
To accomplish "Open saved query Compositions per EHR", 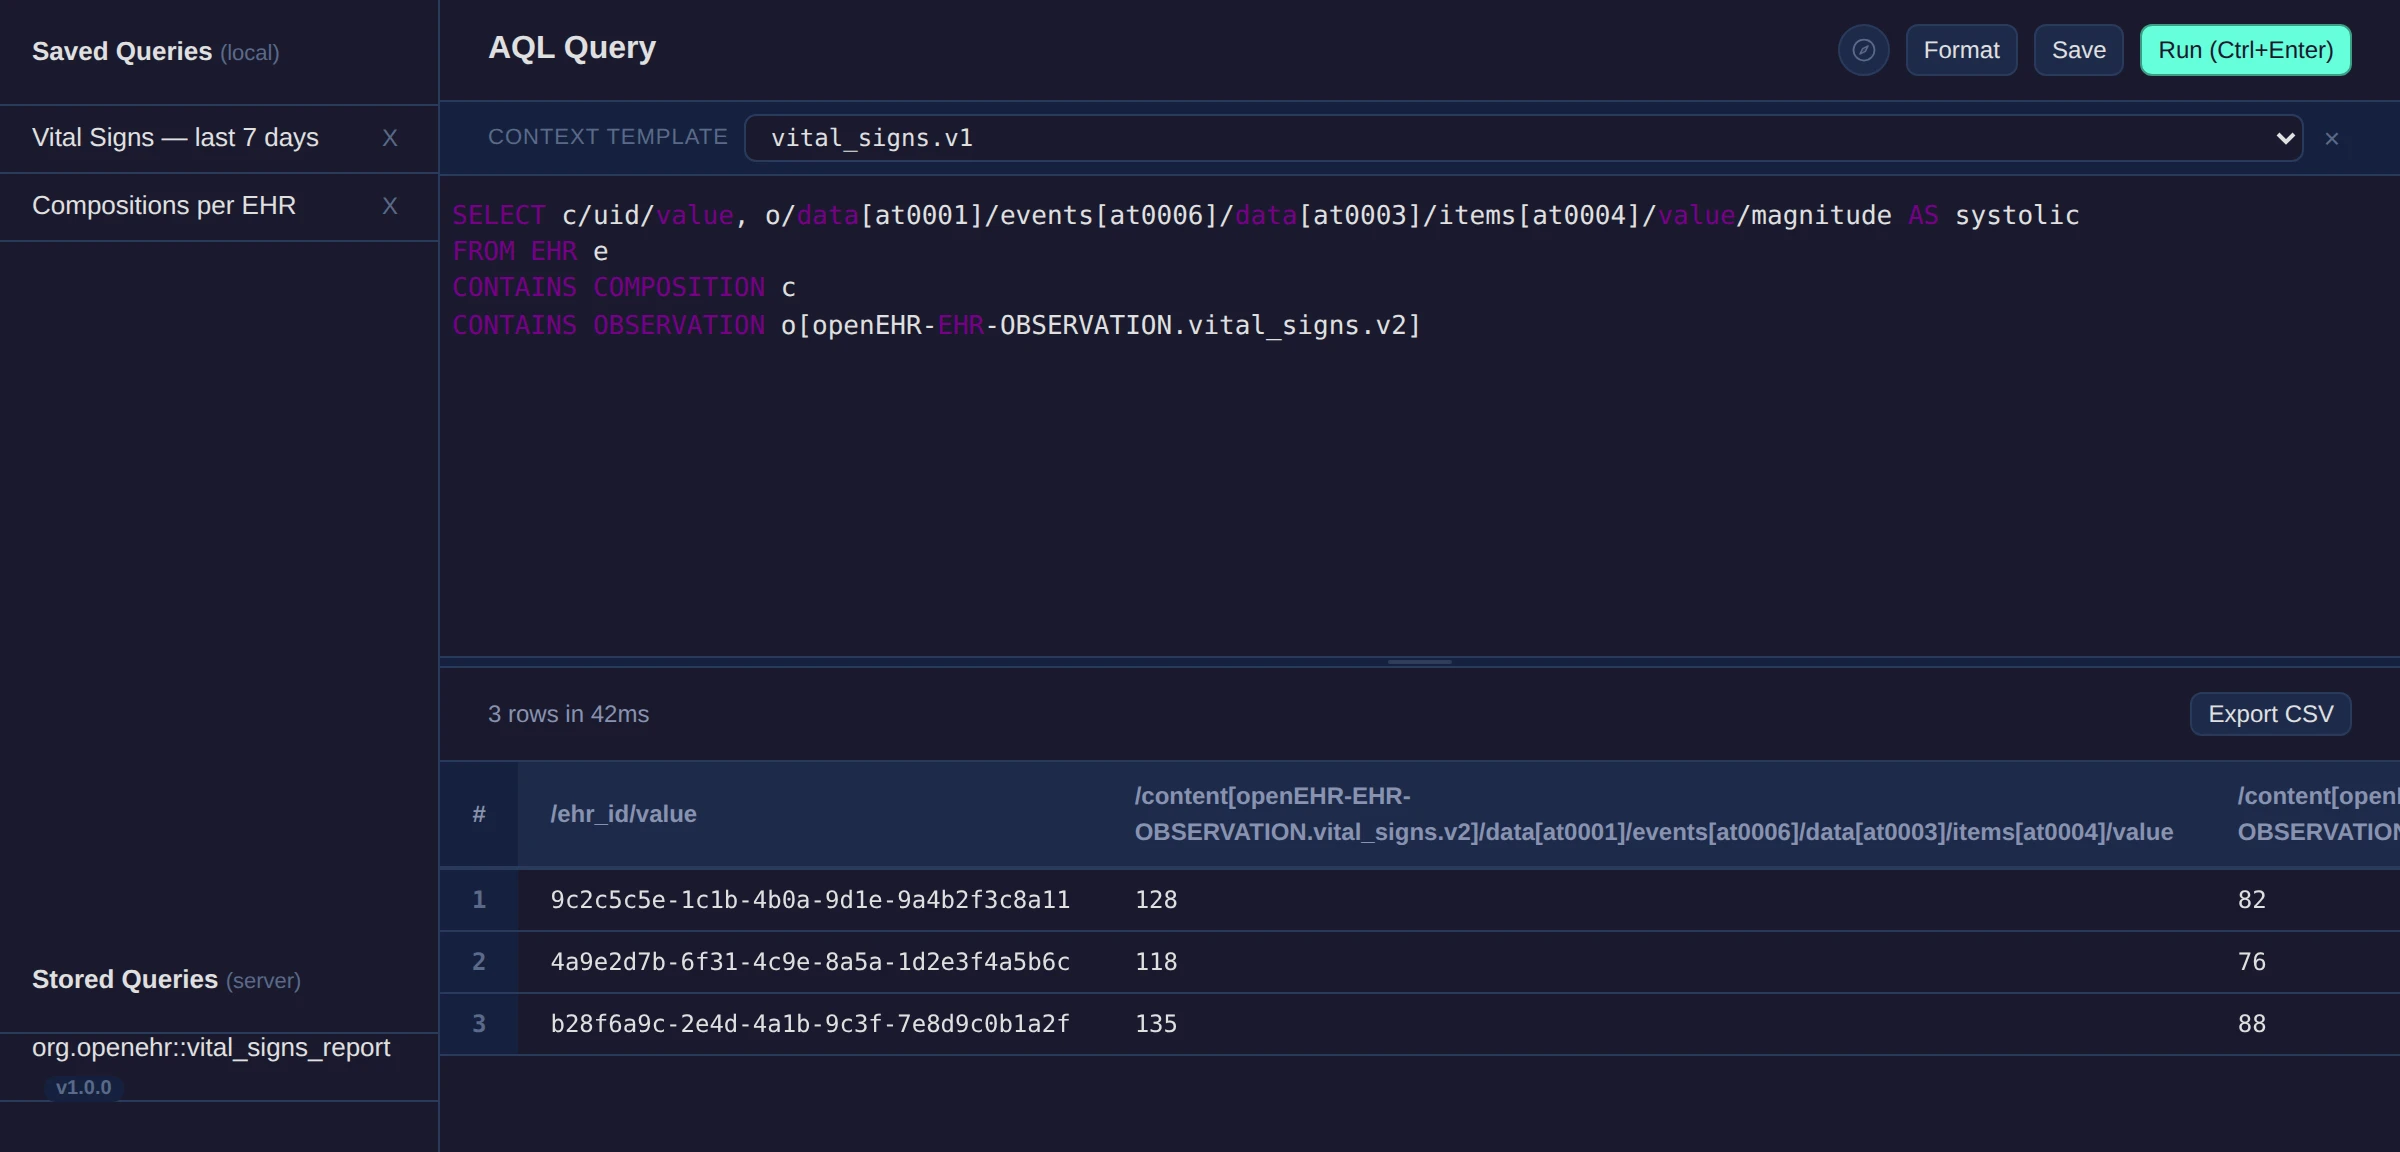I will click(x=164, y=206).
